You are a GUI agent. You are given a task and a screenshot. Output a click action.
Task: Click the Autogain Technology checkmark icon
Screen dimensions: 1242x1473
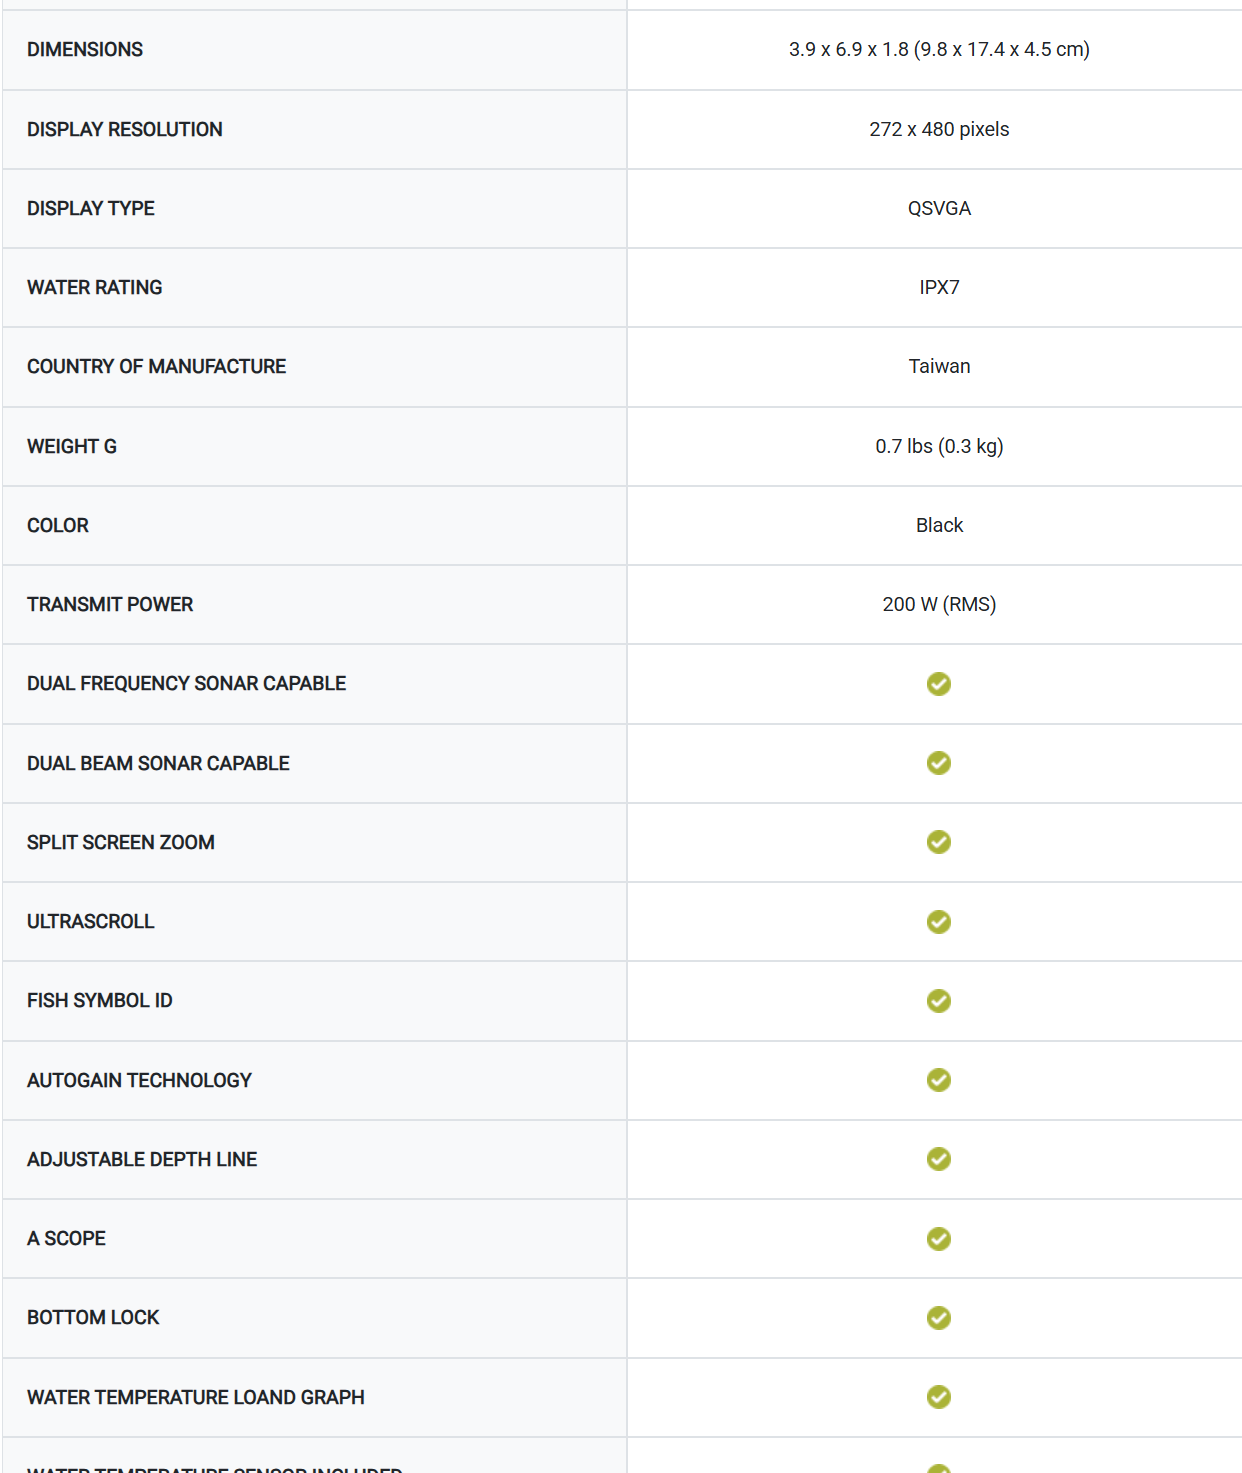938,1080
